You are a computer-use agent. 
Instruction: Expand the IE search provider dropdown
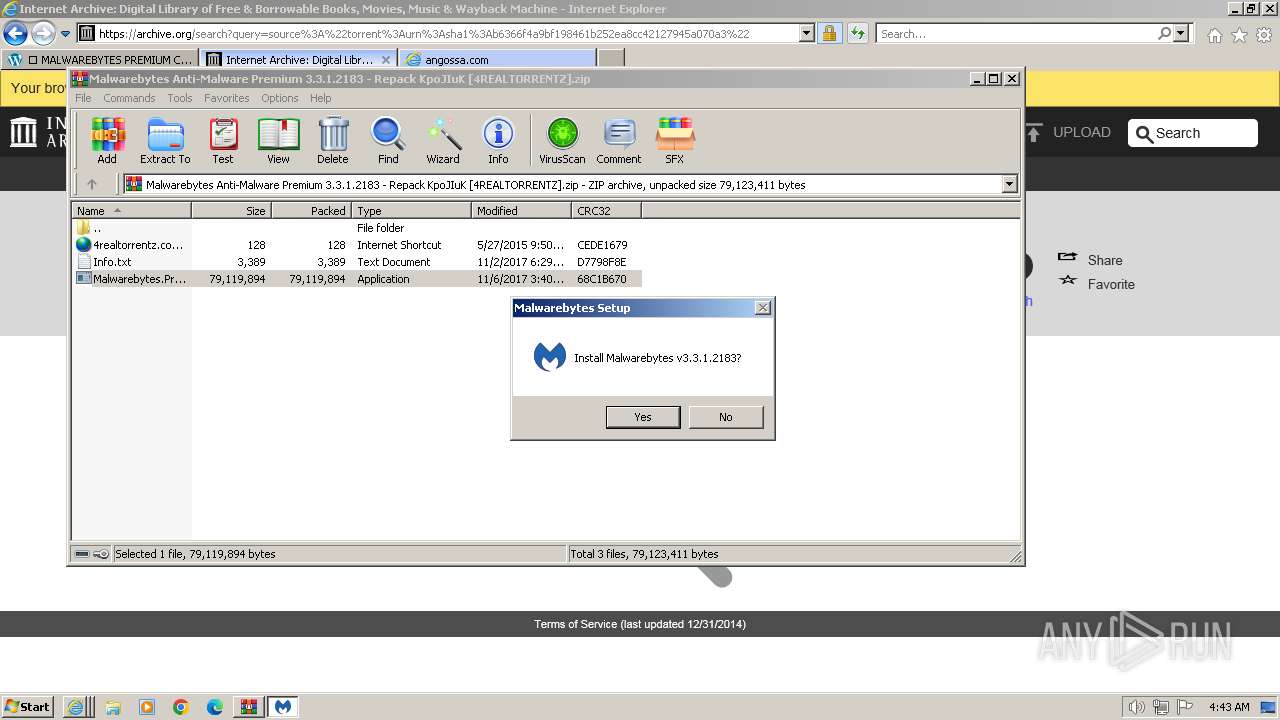[1182, 33]
